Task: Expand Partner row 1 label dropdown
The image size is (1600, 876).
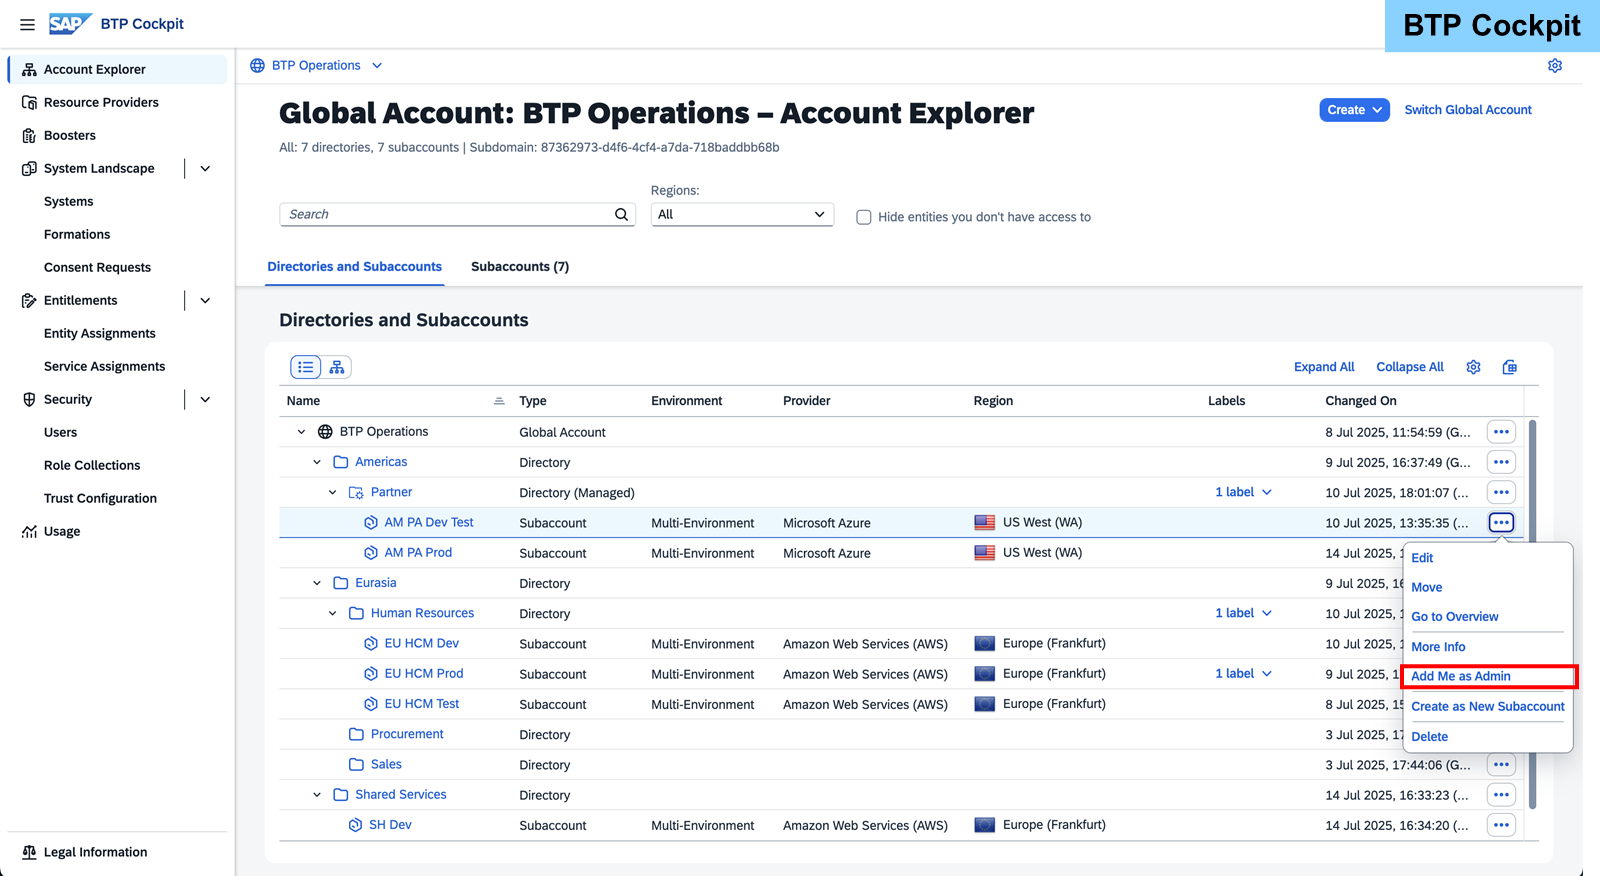Action: point(1243,492)
